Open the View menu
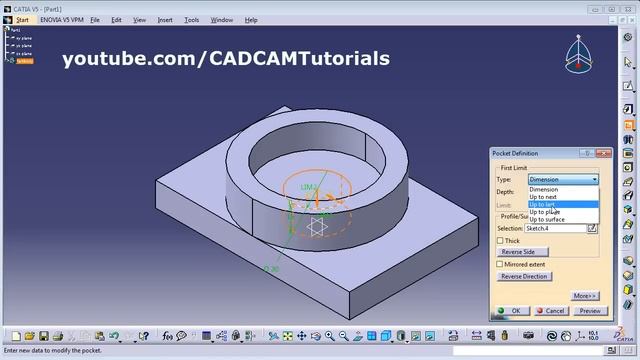This screenshot has width=640, height=360. coord(139,20)
